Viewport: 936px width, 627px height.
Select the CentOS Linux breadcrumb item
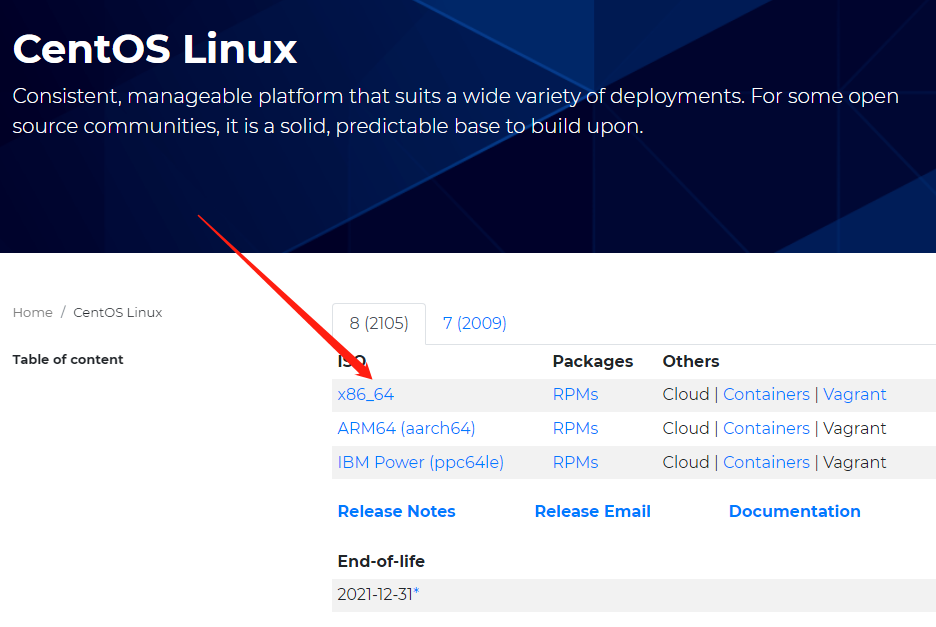point(118,313)
